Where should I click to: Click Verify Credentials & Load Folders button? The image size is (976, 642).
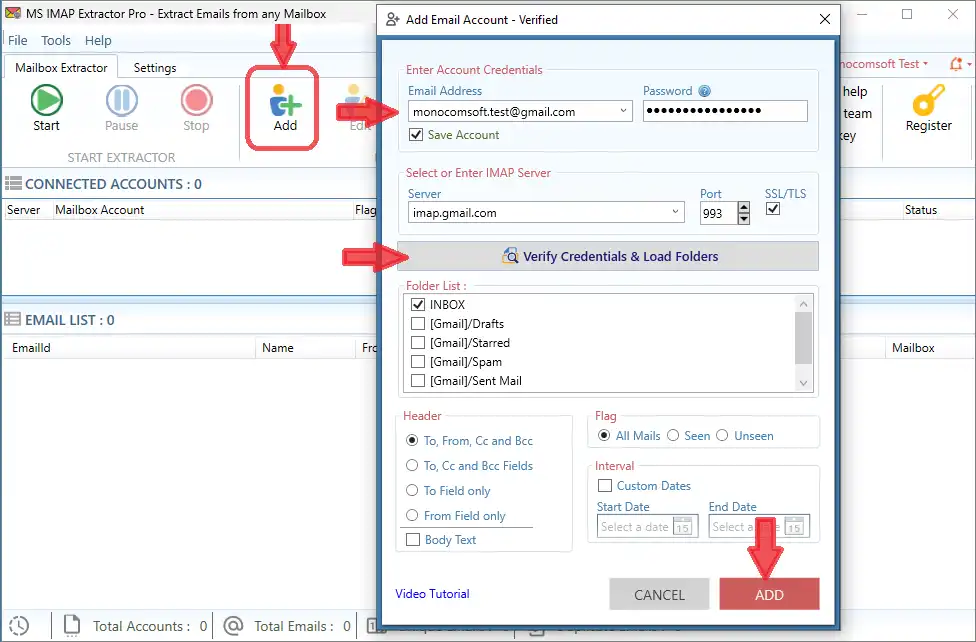(608, 256)
